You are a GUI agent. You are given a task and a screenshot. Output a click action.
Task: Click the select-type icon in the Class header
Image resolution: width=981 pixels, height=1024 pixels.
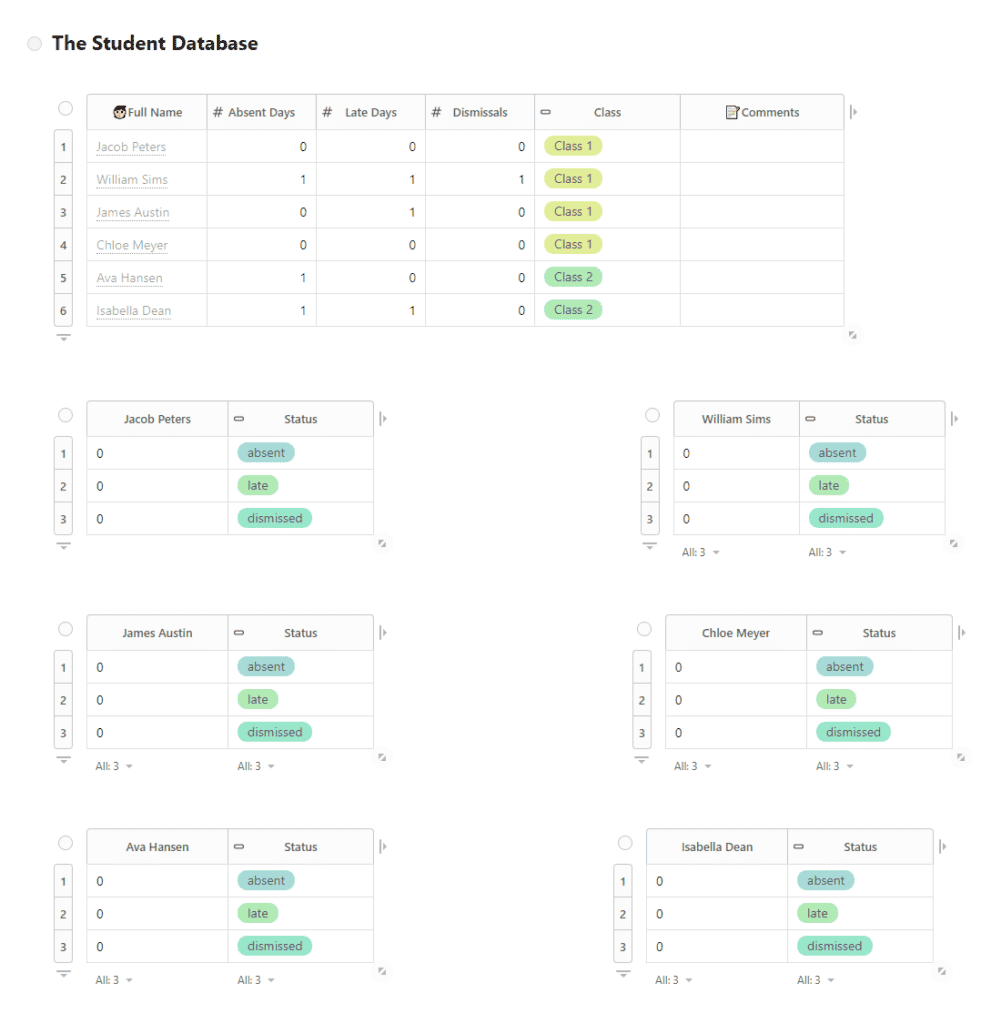coord(546,113)
